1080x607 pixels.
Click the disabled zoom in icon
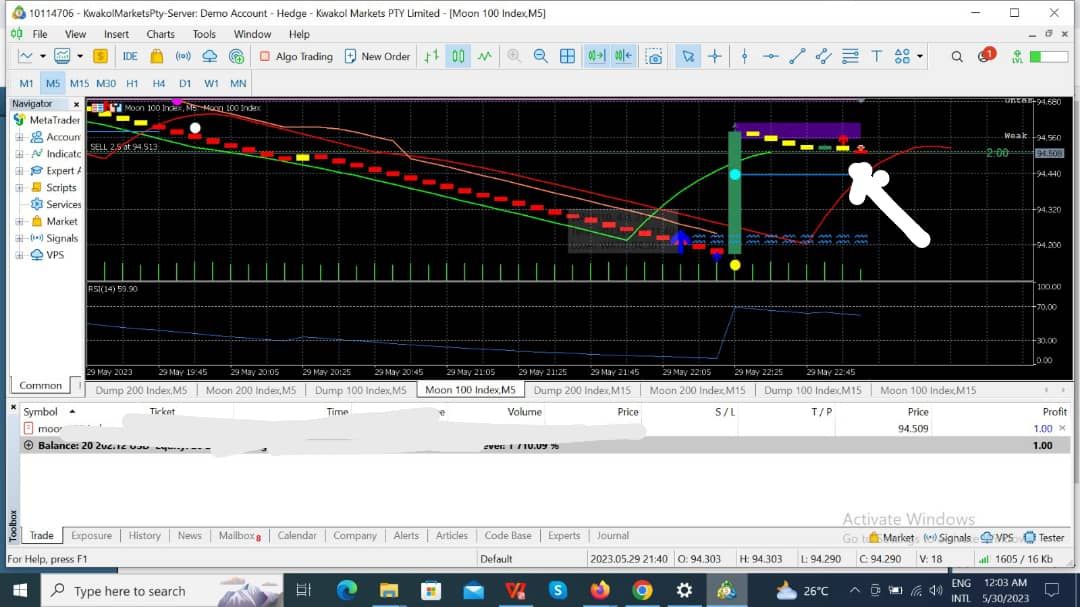point(514,56)
